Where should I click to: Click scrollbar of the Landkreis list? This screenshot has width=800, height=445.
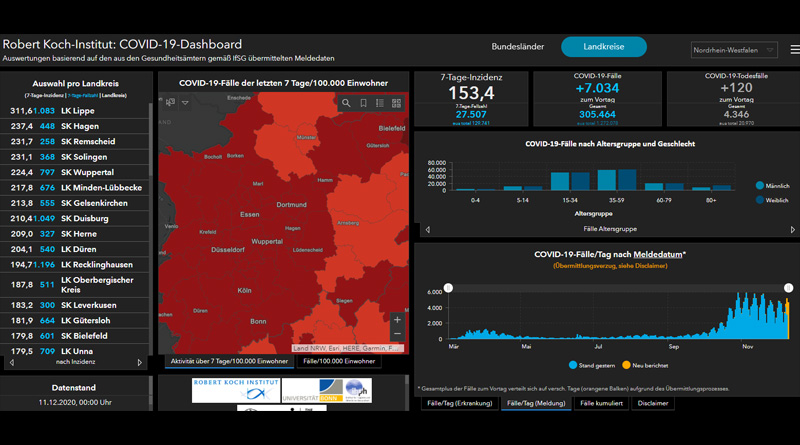[151, 140]
